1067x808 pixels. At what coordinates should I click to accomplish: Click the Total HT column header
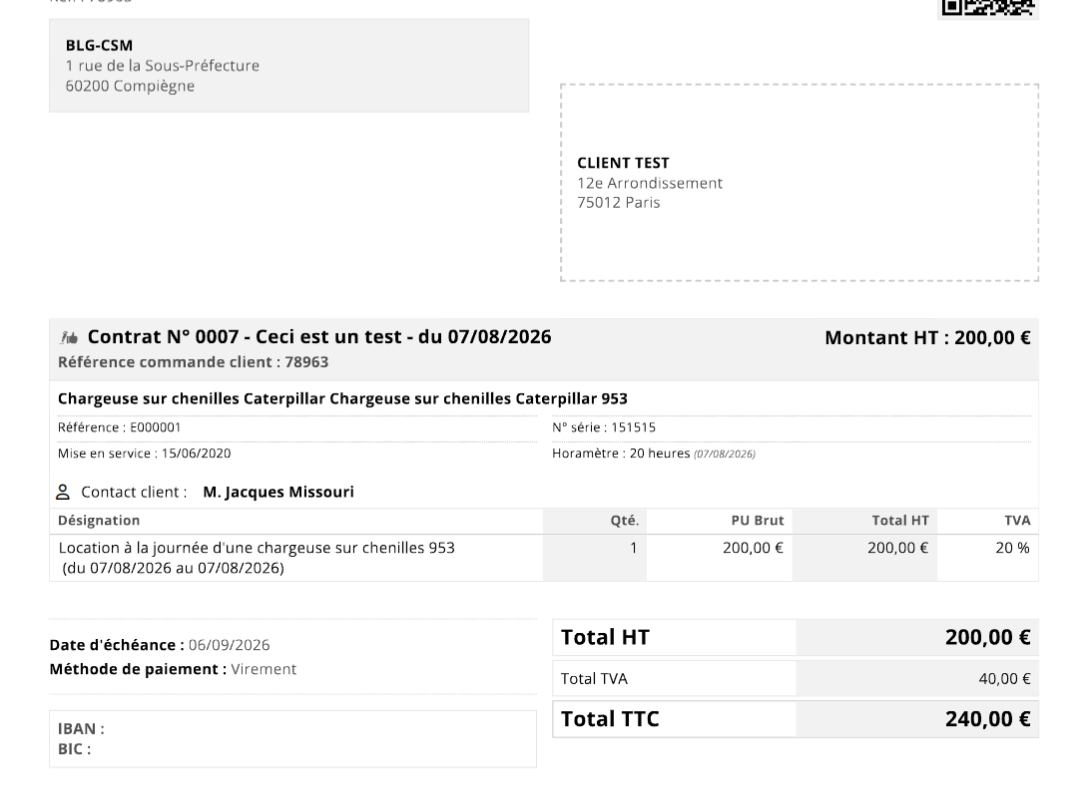900,521
